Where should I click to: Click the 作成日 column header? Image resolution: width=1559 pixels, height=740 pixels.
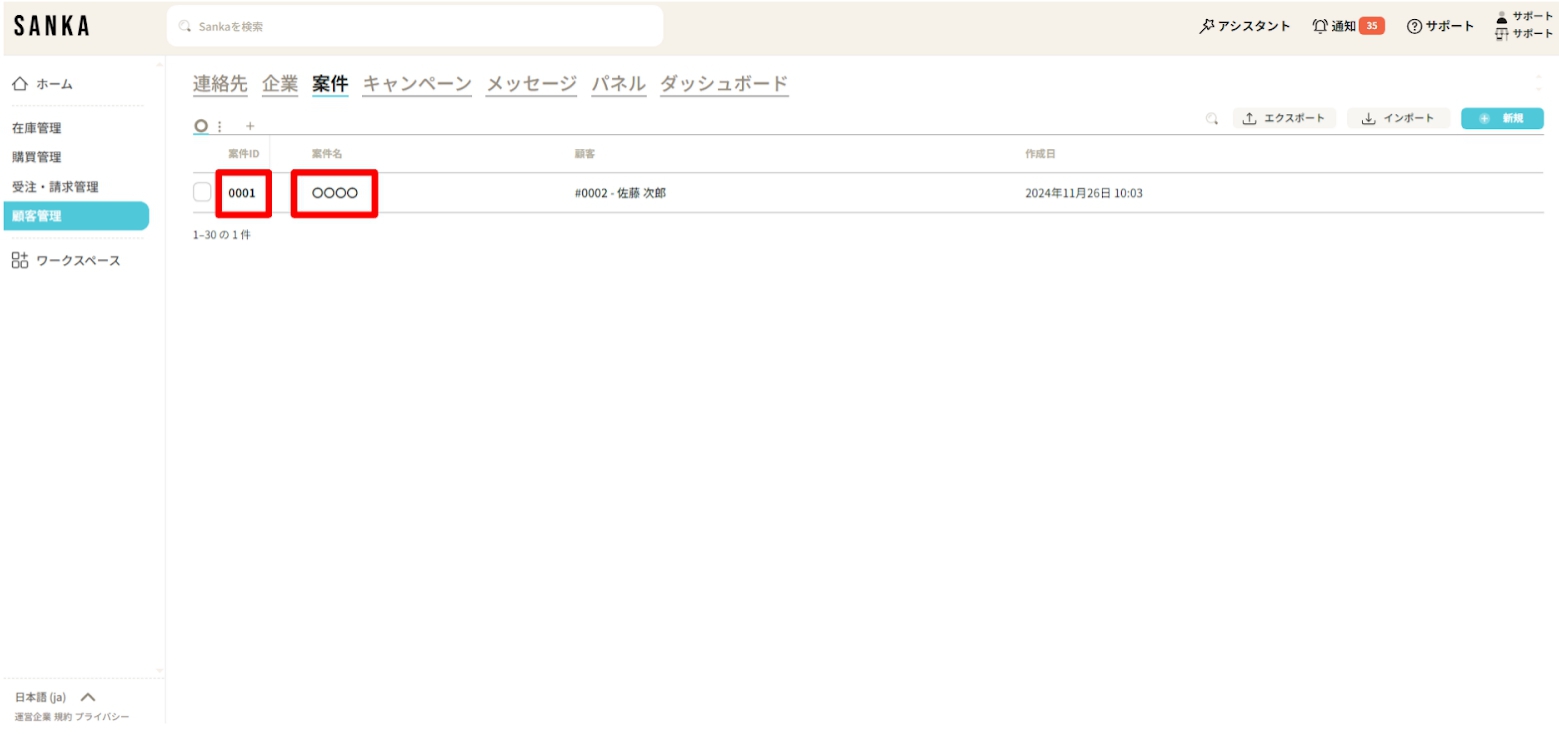tap(1040, 154)
